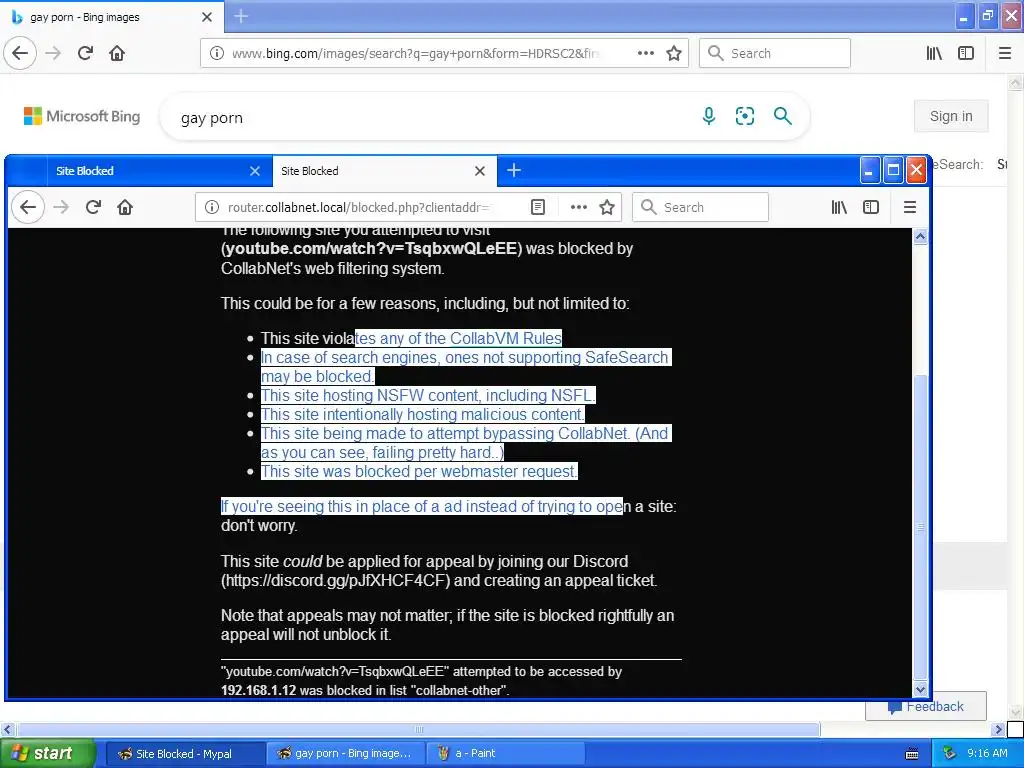Open hamburger menu in Site Blocked window
Viewport: 1024px width, 768px height.
tap(910, 207)
